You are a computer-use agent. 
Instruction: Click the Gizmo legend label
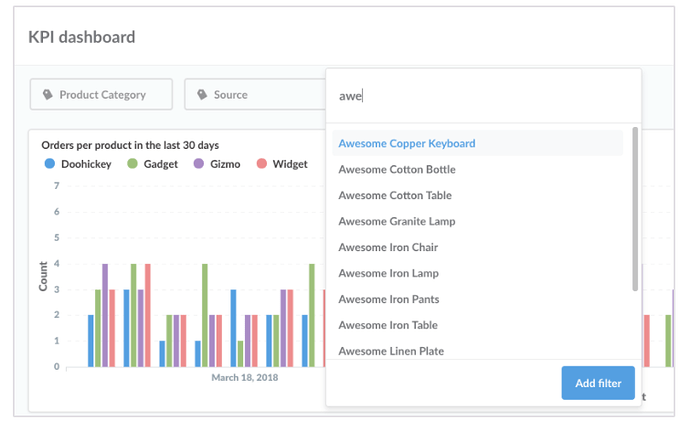point(225,164)
